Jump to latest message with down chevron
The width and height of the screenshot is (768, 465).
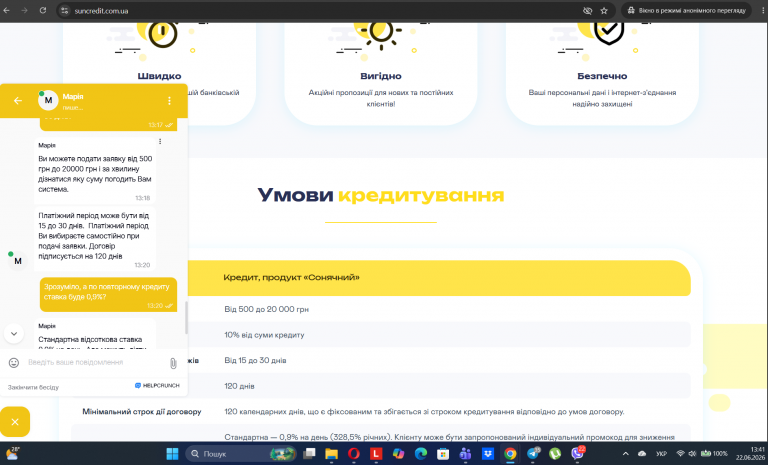[14, 334]
